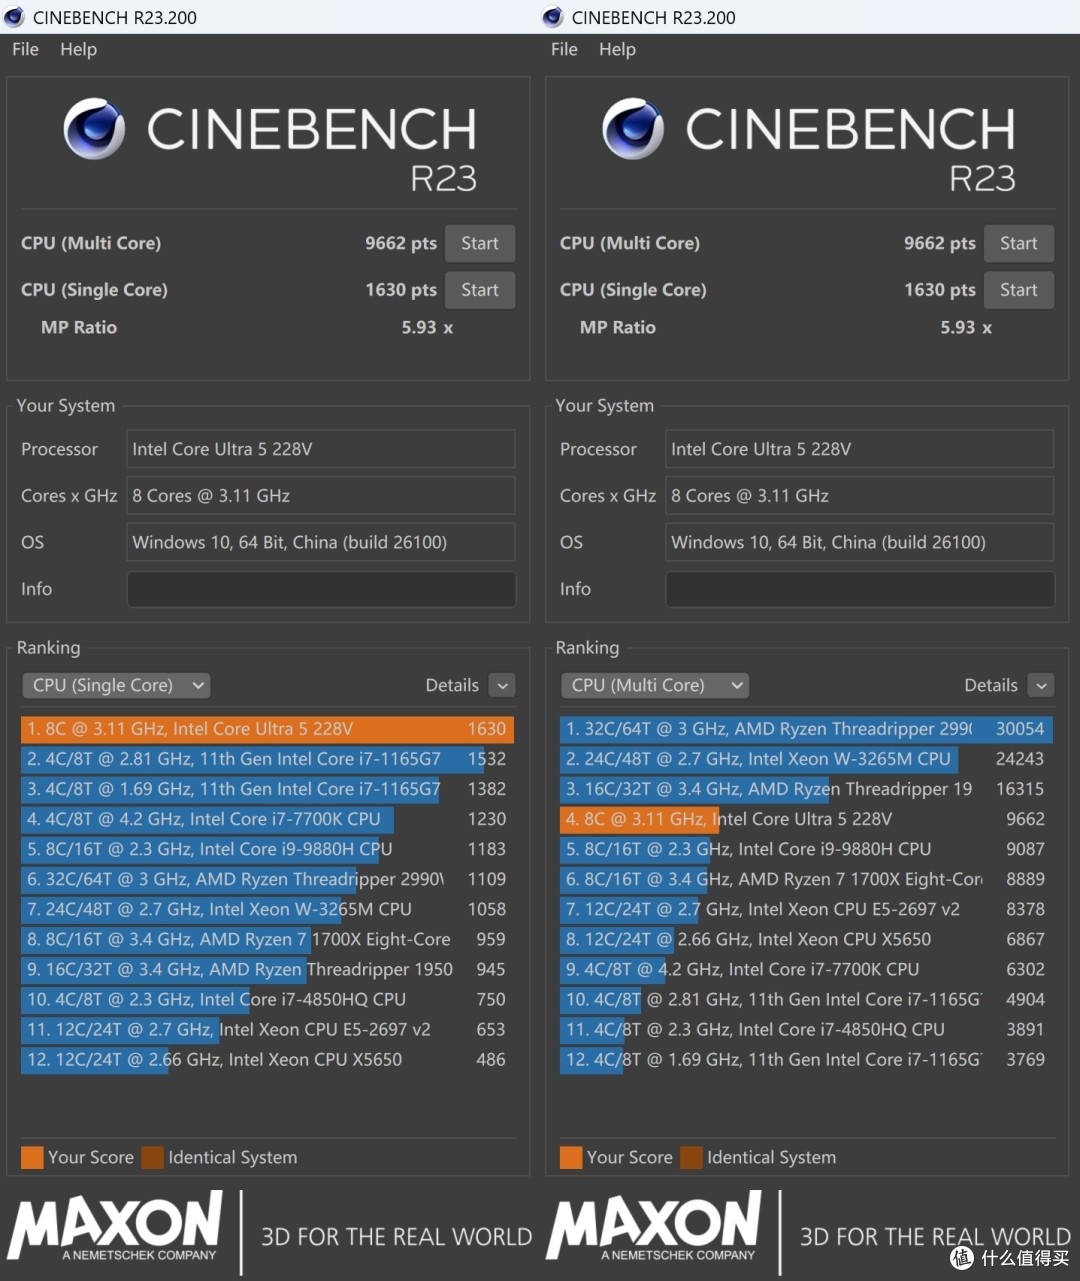Select single core i7-4850HQ row, 750
This screenshot has width=1080, height=1281.
[267, 999]
